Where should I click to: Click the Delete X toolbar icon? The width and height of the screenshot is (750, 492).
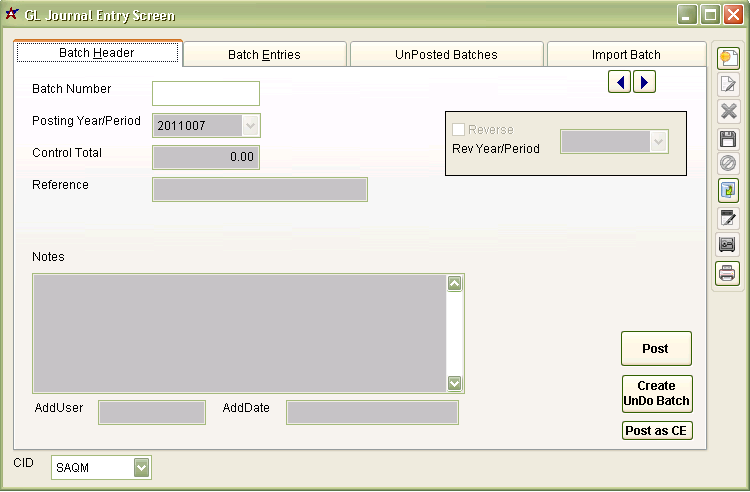click(727, 111)
